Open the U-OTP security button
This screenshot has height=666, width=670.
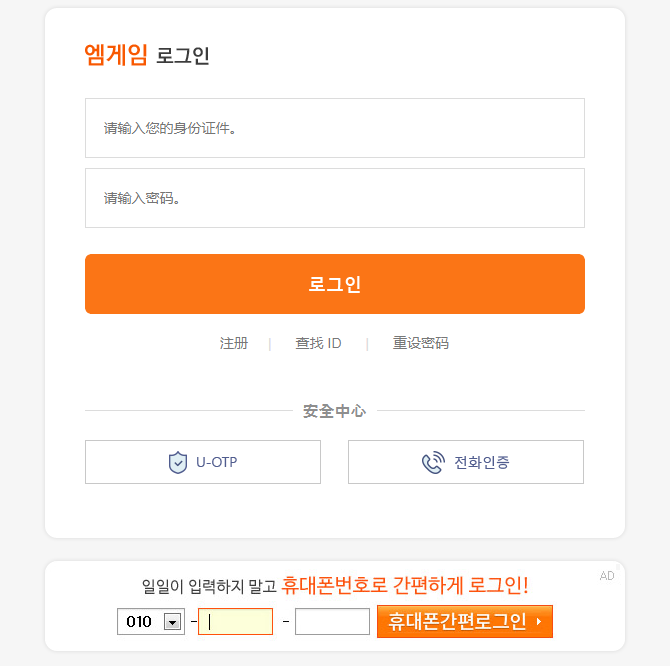[x=203, y=462]
